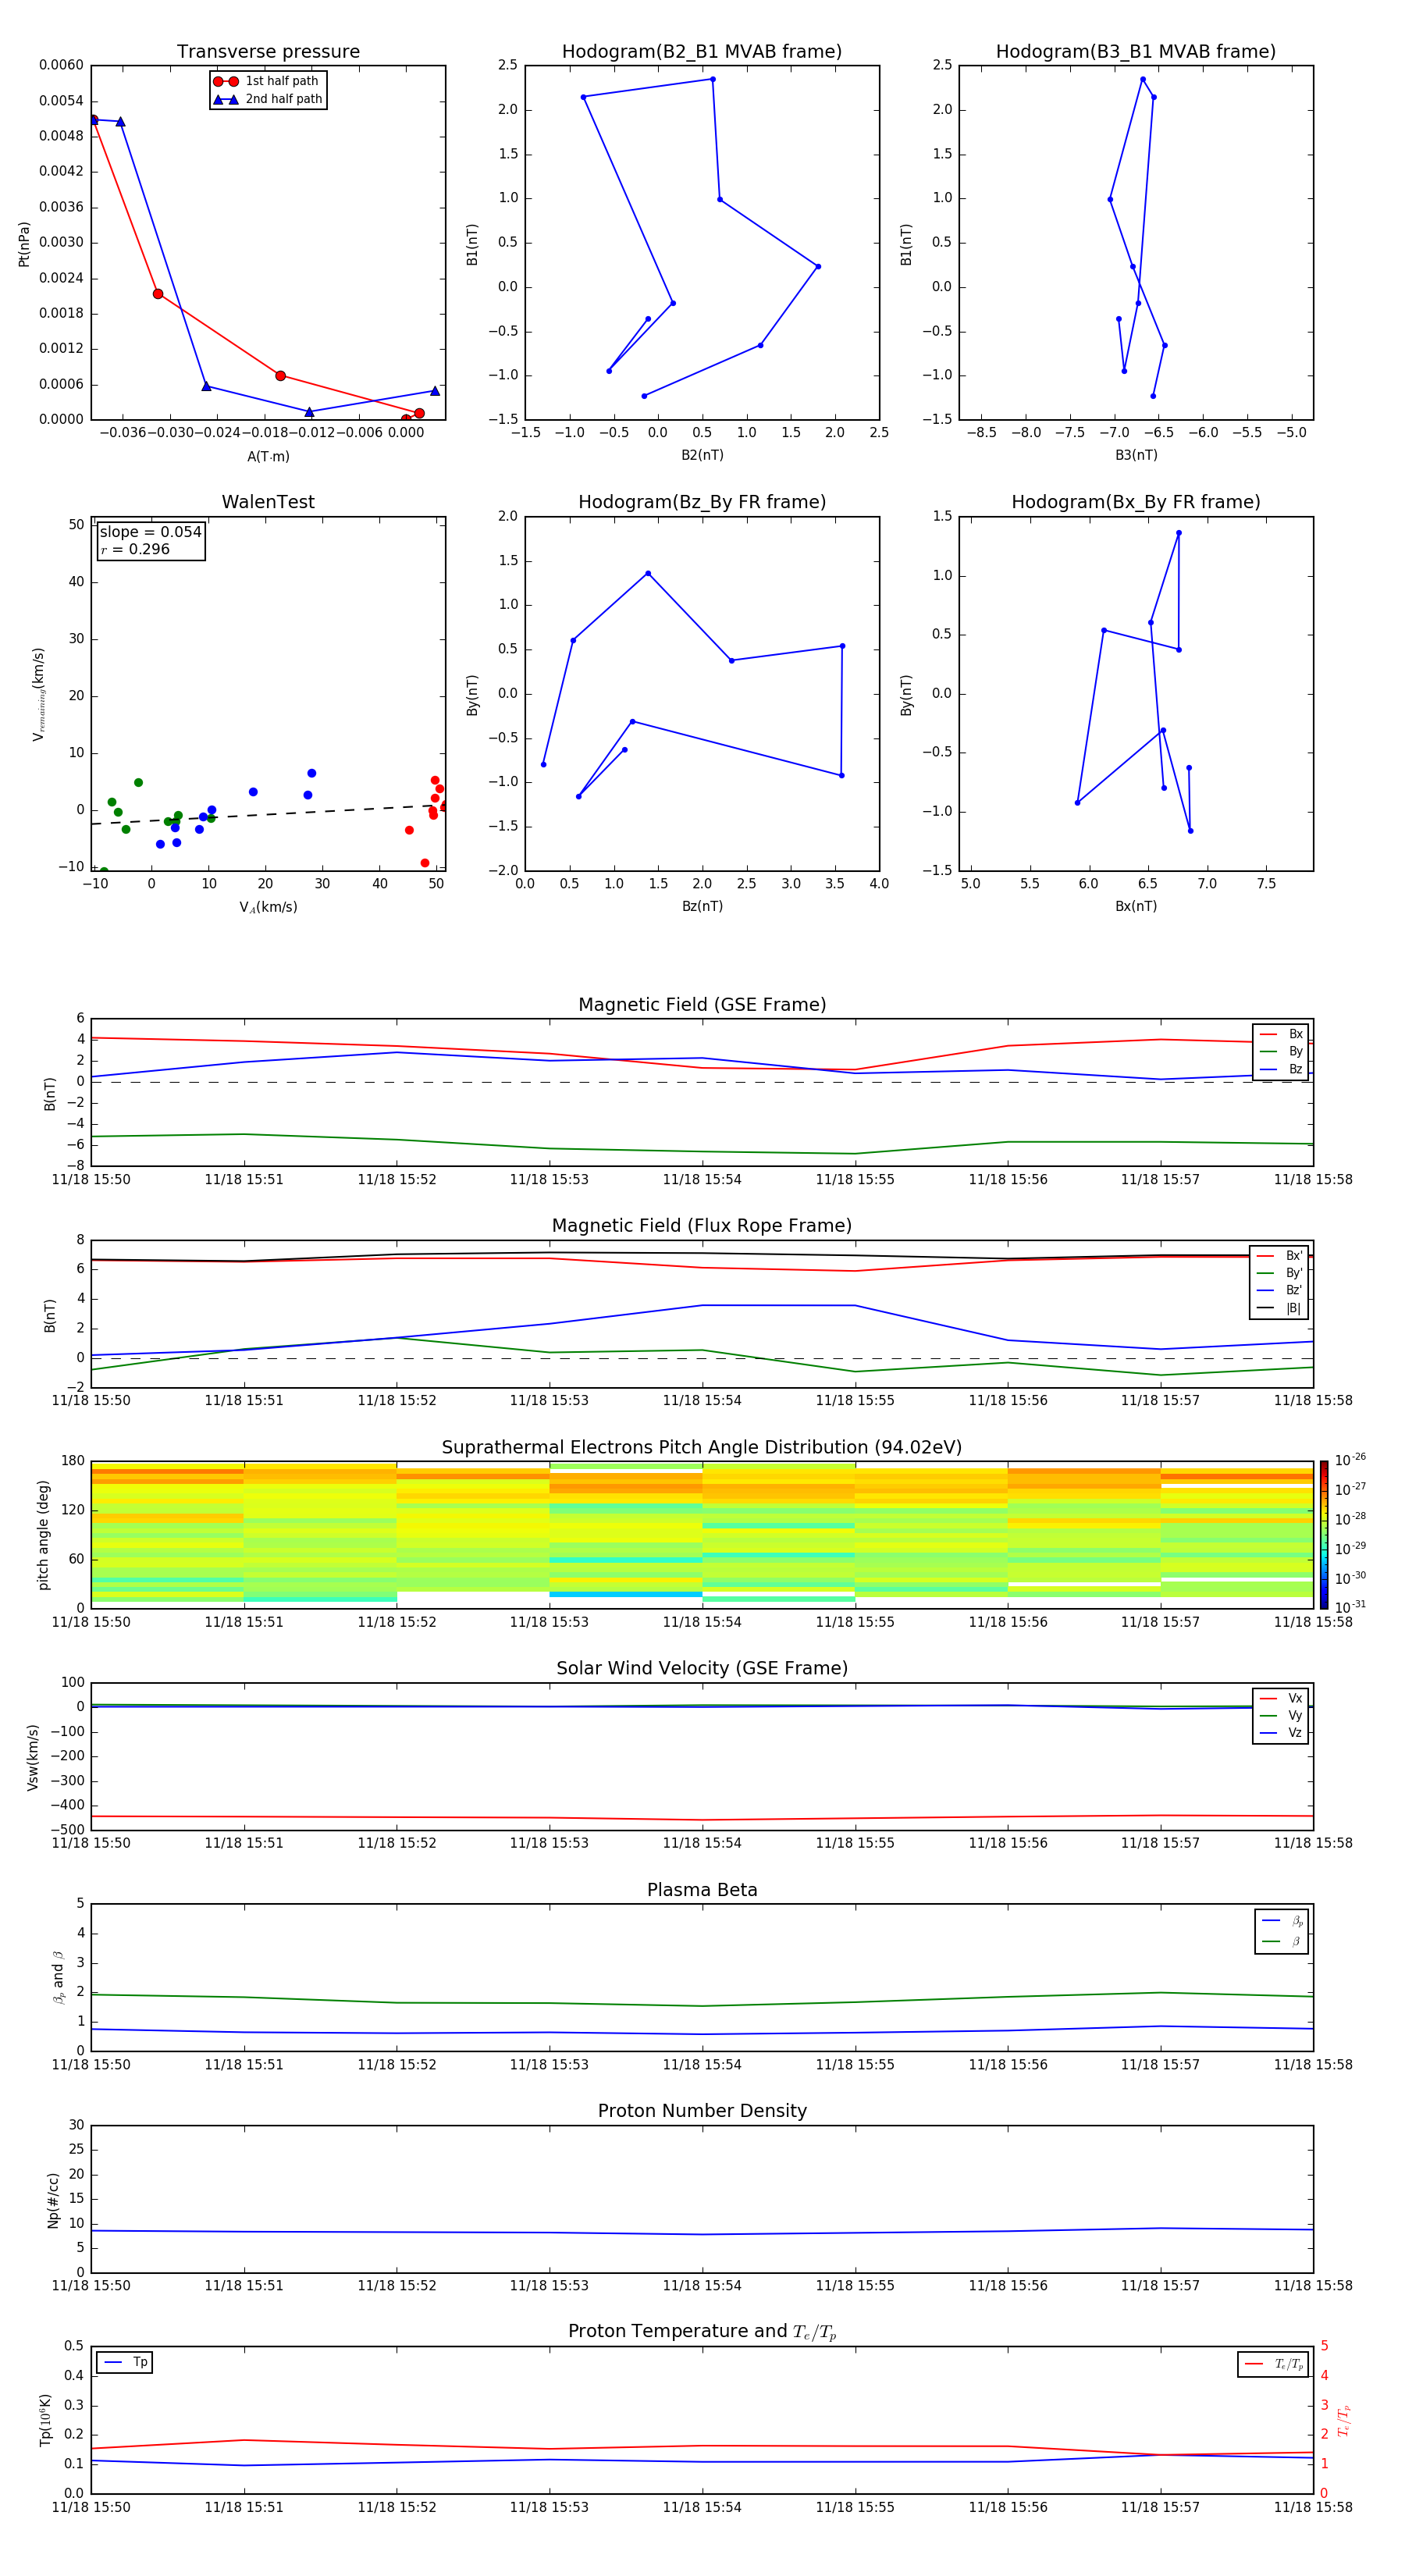Click the beta-p legend entry in Plasma Beta
This screenshot has height=2576, width=1405.
click(x=1282, y=1920)
